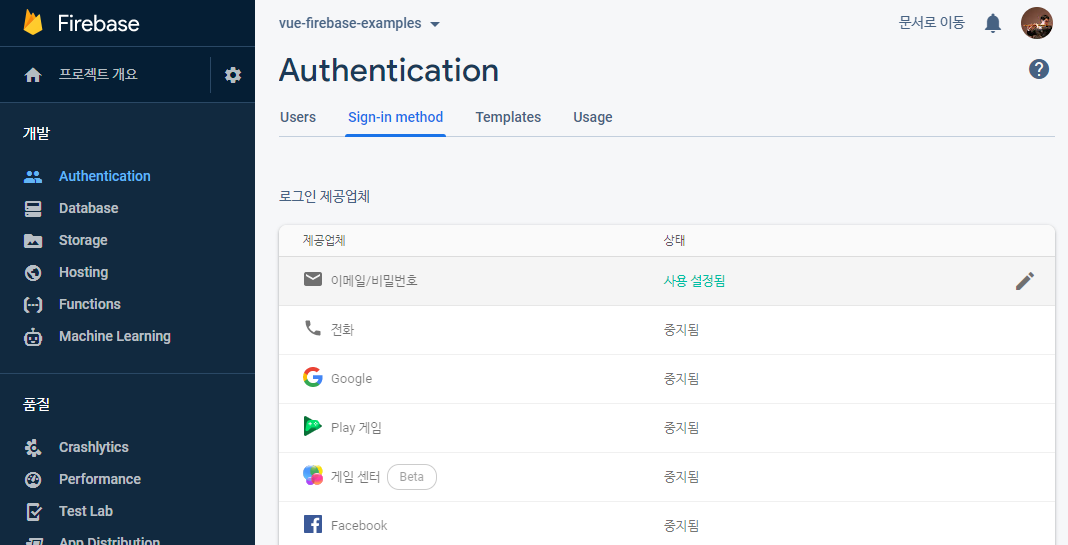Open Database in the sidebar
The image size is (1068, 545).
tap(89, 208)
